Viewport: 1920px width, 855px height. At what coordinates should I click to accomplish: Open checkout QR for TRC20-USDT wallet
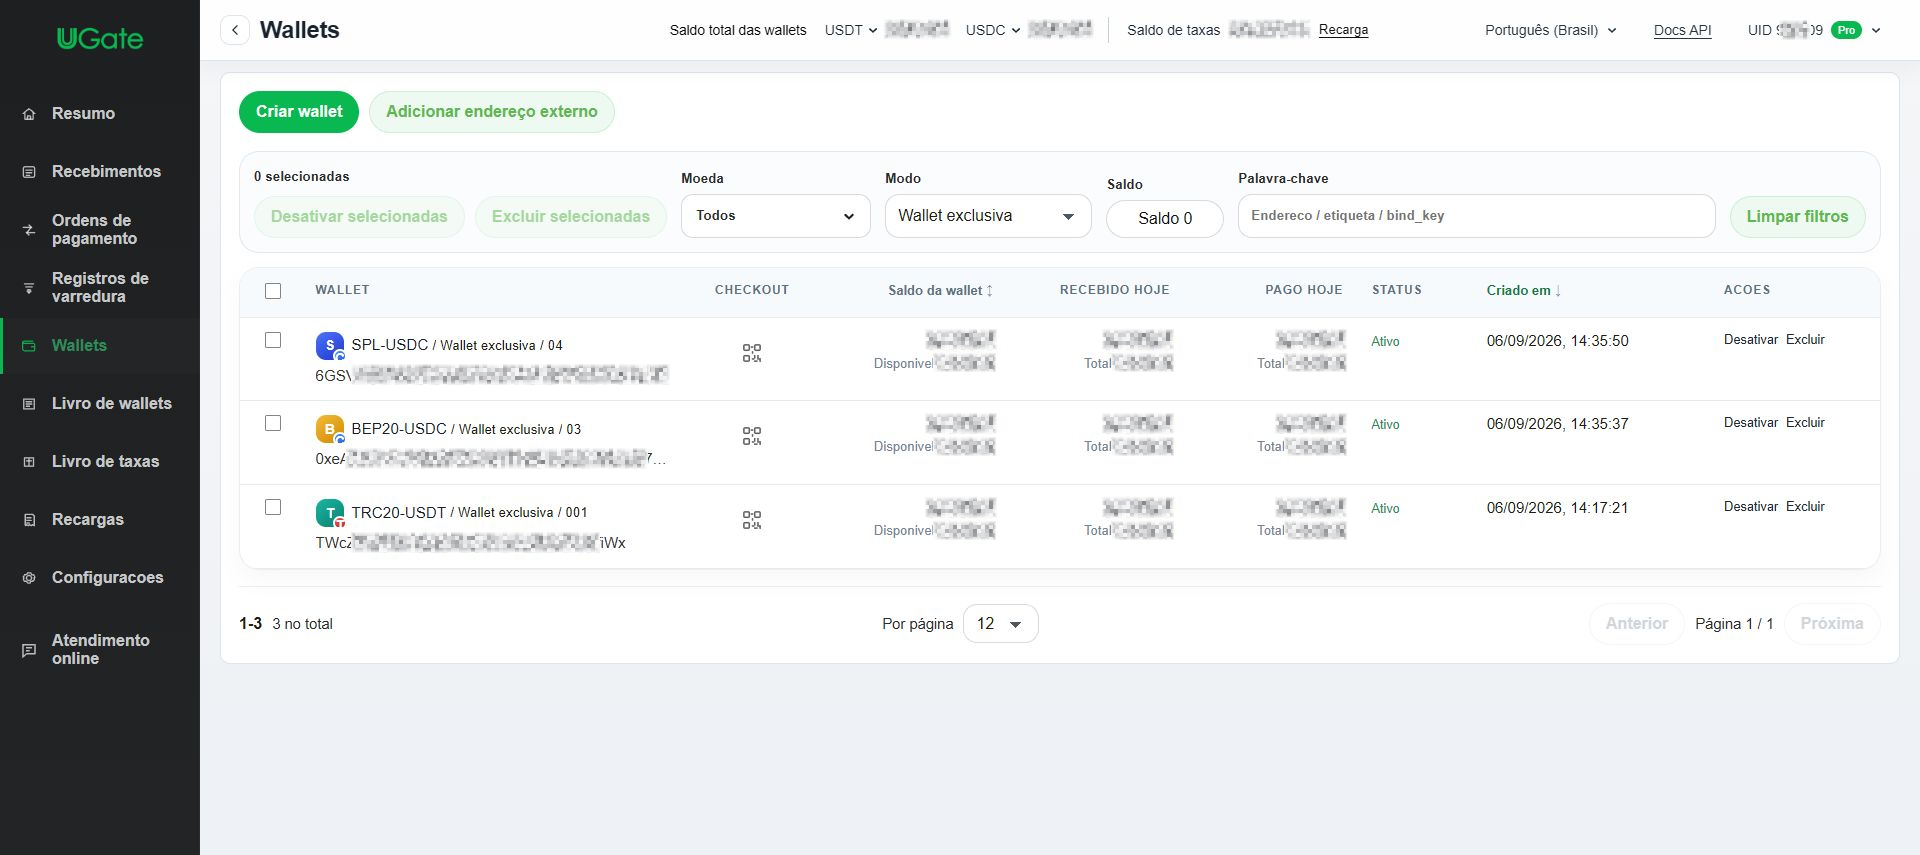pyautogui.click(x=752, y=520)
